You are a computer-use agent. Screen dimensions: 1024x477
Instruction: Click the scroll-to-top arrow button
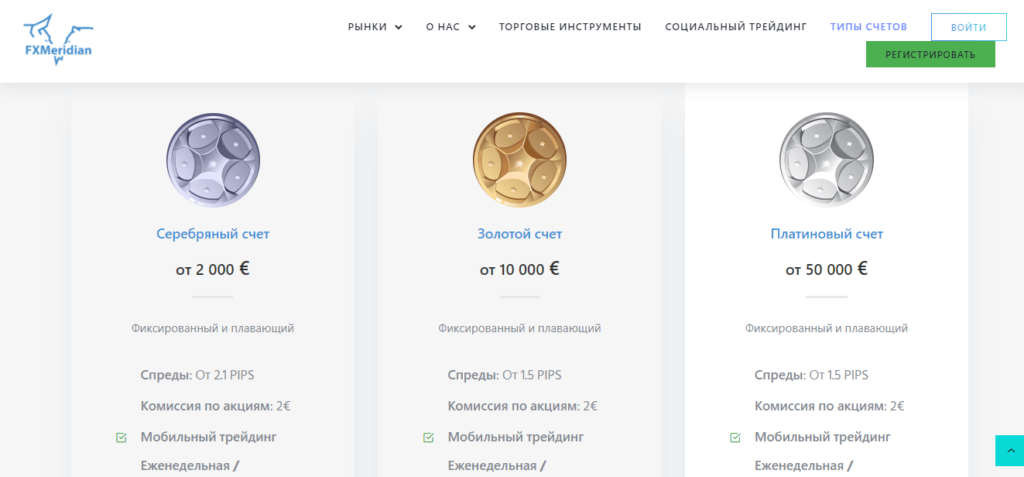pyautogui.click(x=1010, y=451)
